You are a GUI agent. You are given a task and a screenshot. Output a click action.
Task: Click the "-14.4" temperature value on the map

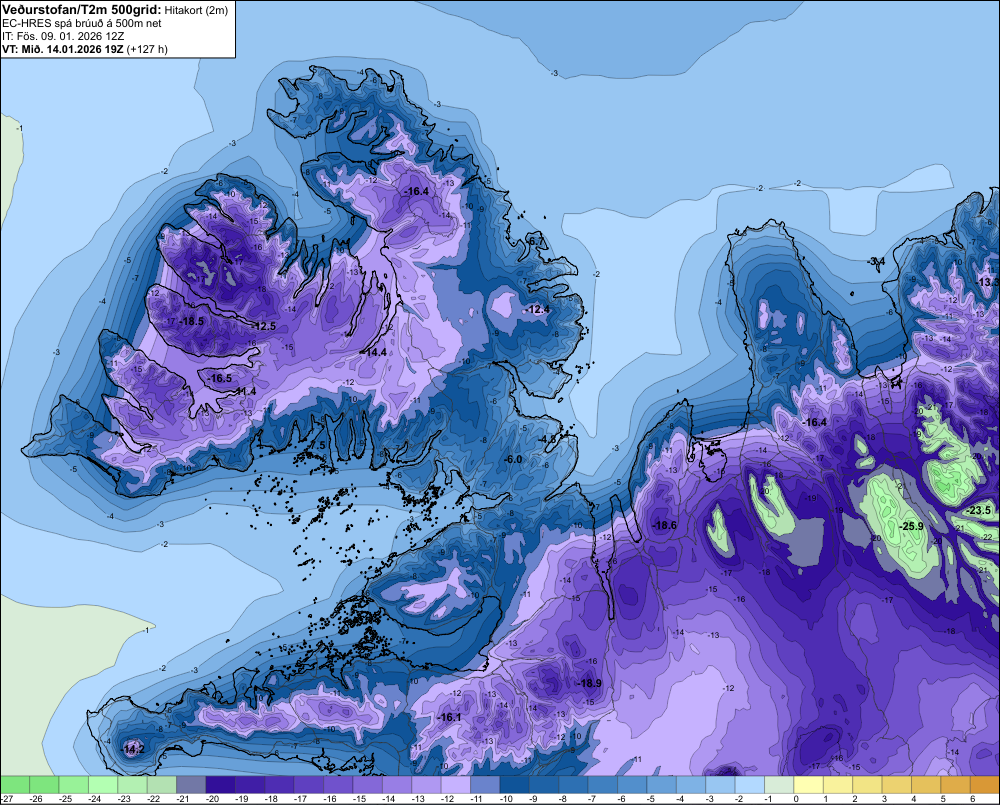(374, 352)
